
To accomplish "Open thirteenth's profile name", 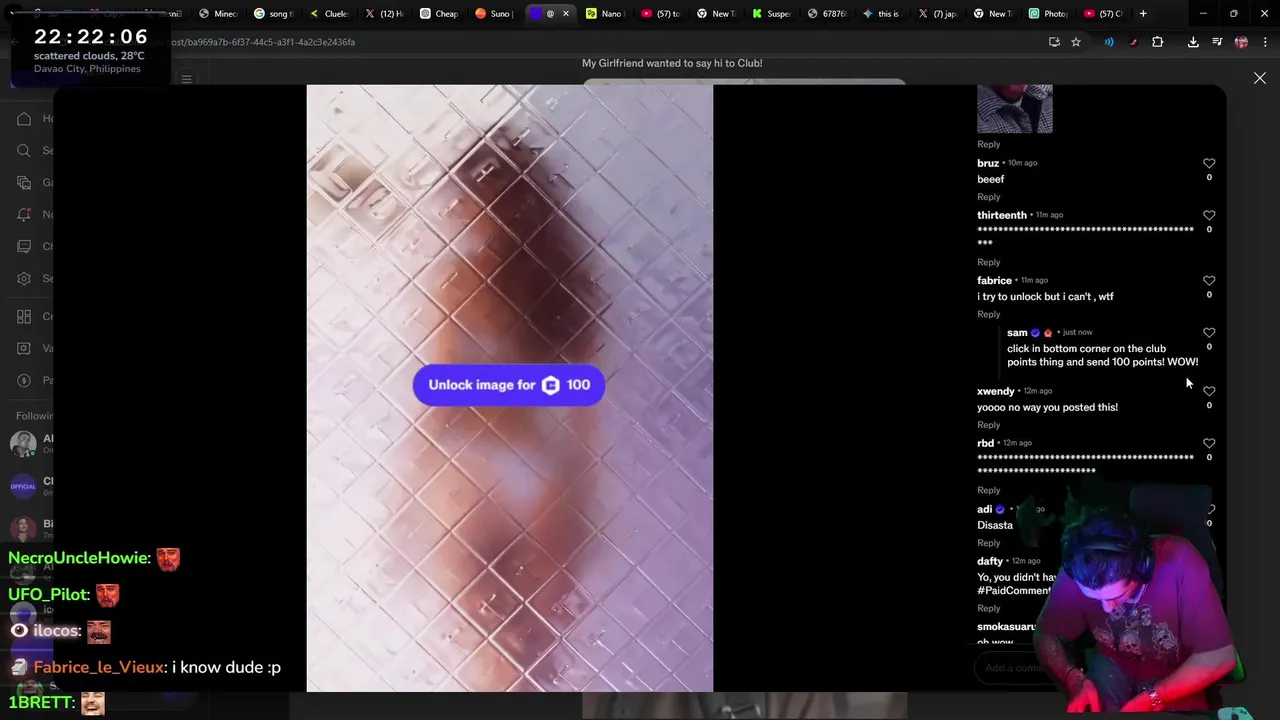I will pos(1002,215).
